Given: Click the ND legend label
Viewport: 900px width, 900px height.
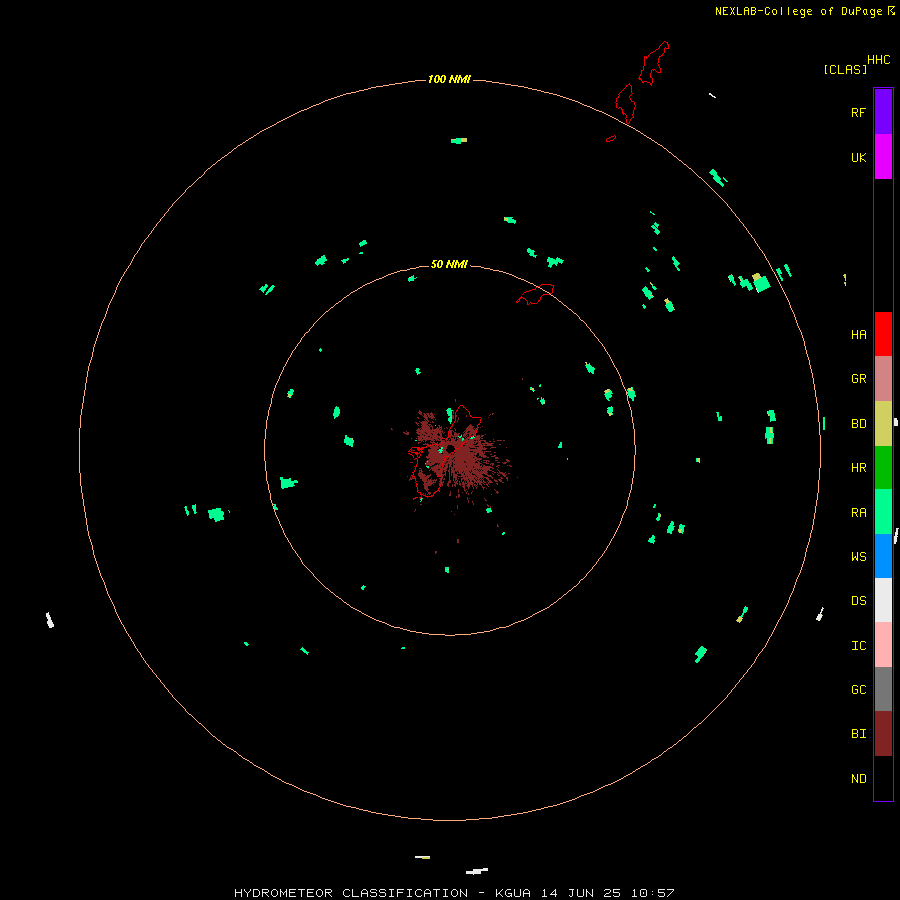Looking at the screenshot, I should 858,779.
